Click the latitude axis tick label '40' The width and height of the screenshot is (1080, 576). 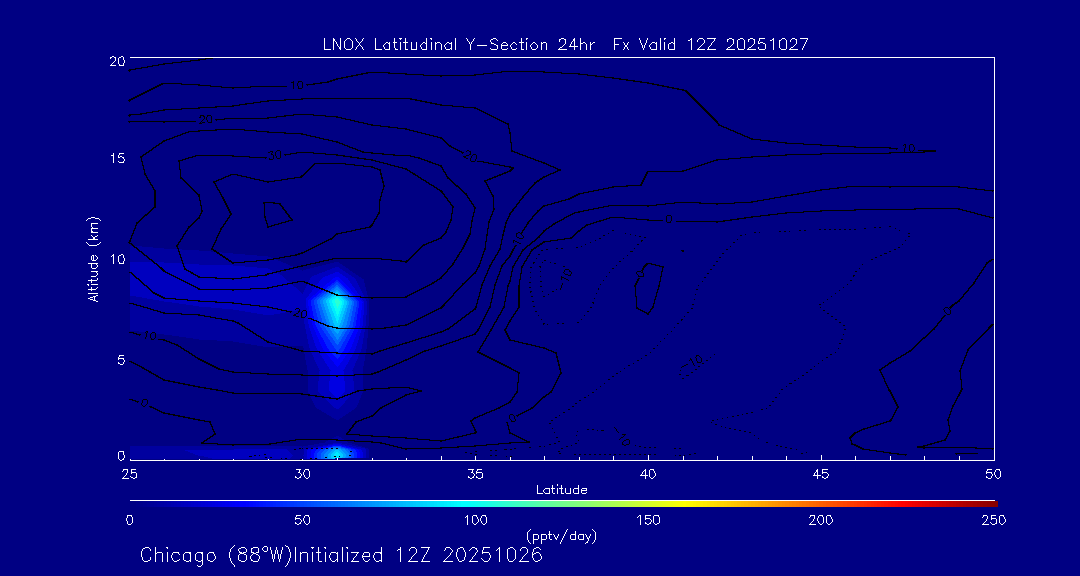tap(648, 474)
